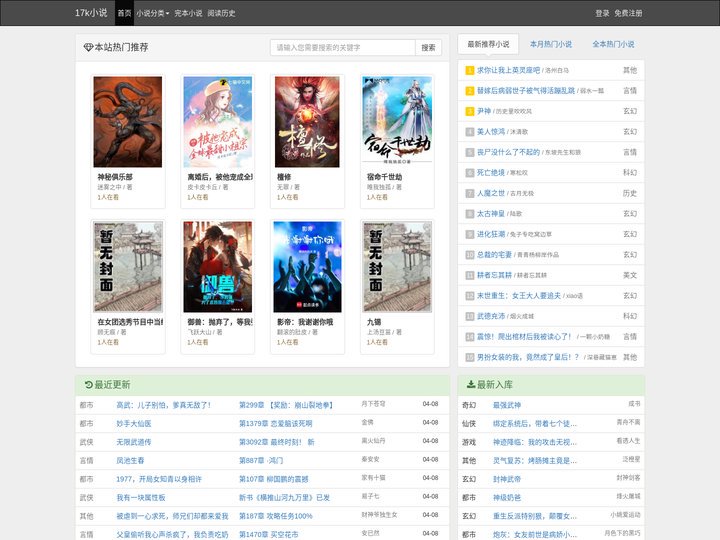Click rank 2 badge for 替嫁后病弱世子

470,91
